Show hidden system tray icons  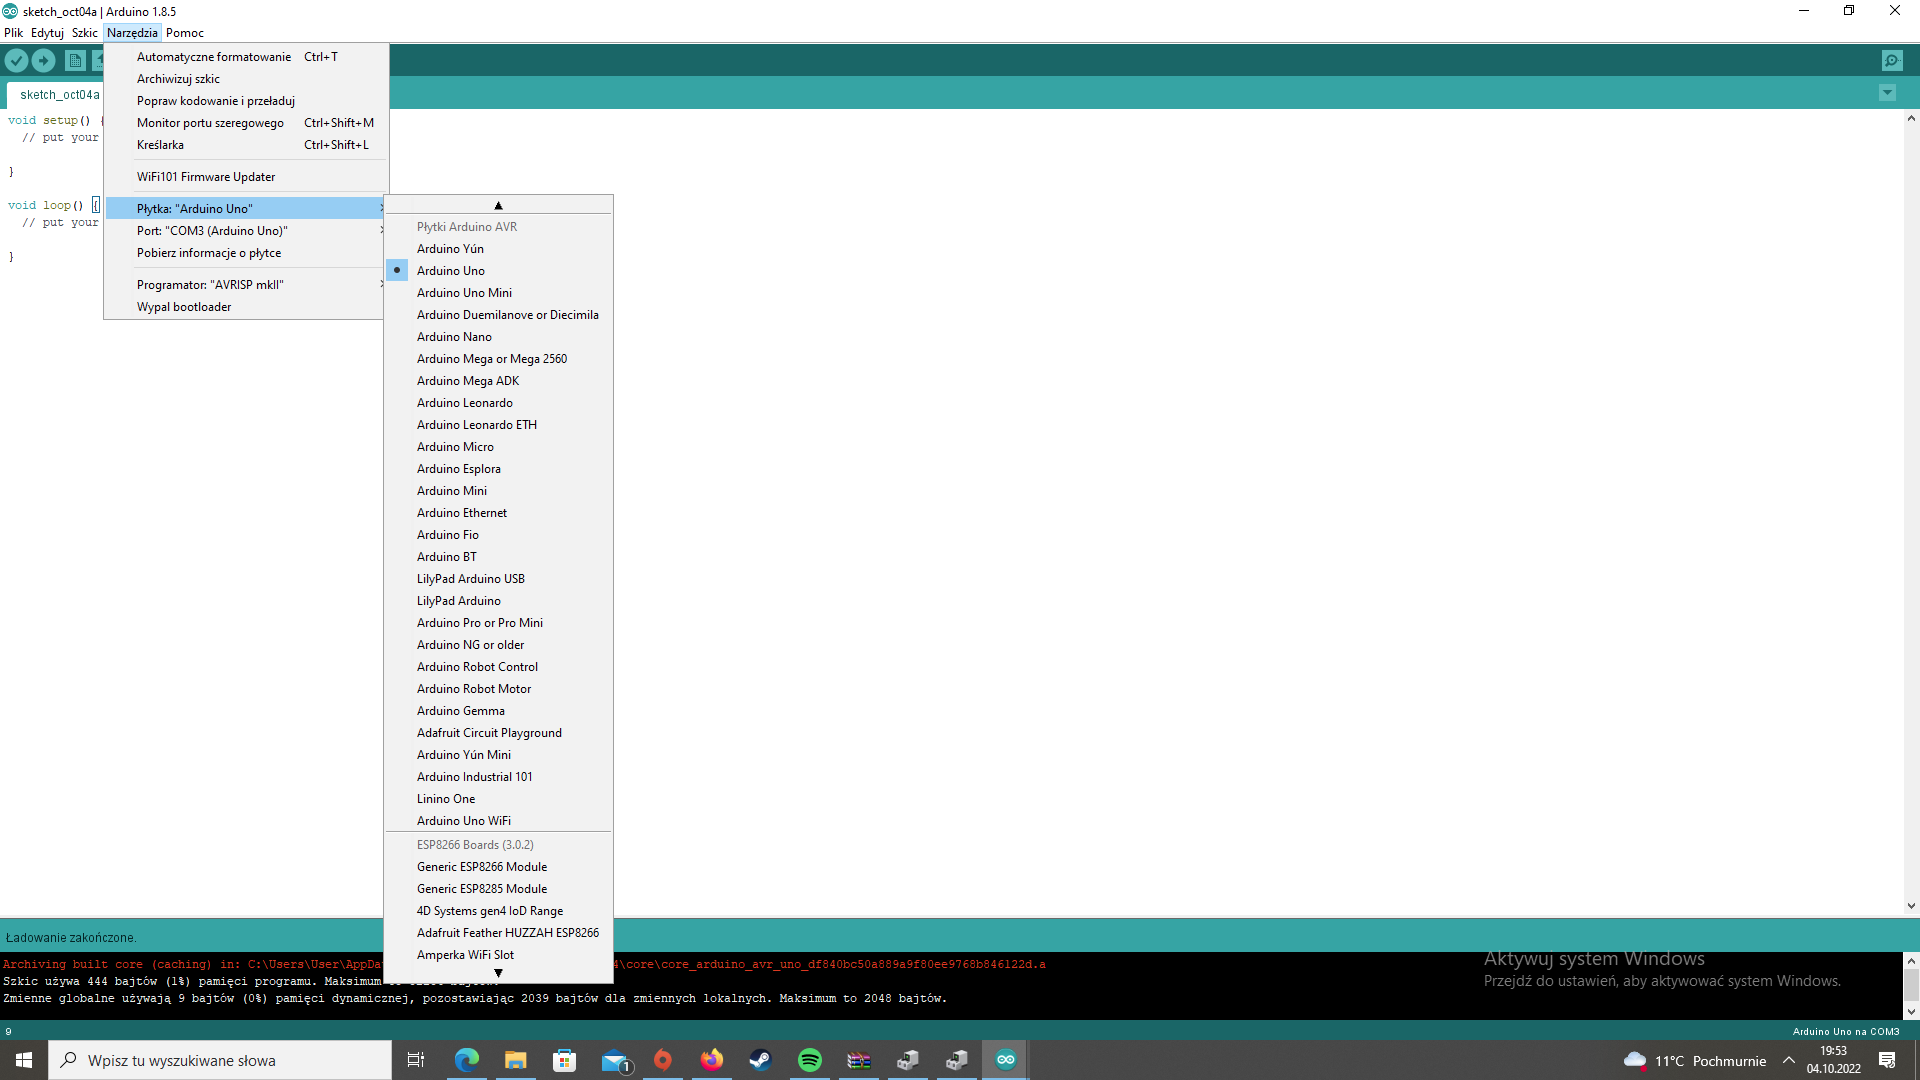tap(1789, 1060)
